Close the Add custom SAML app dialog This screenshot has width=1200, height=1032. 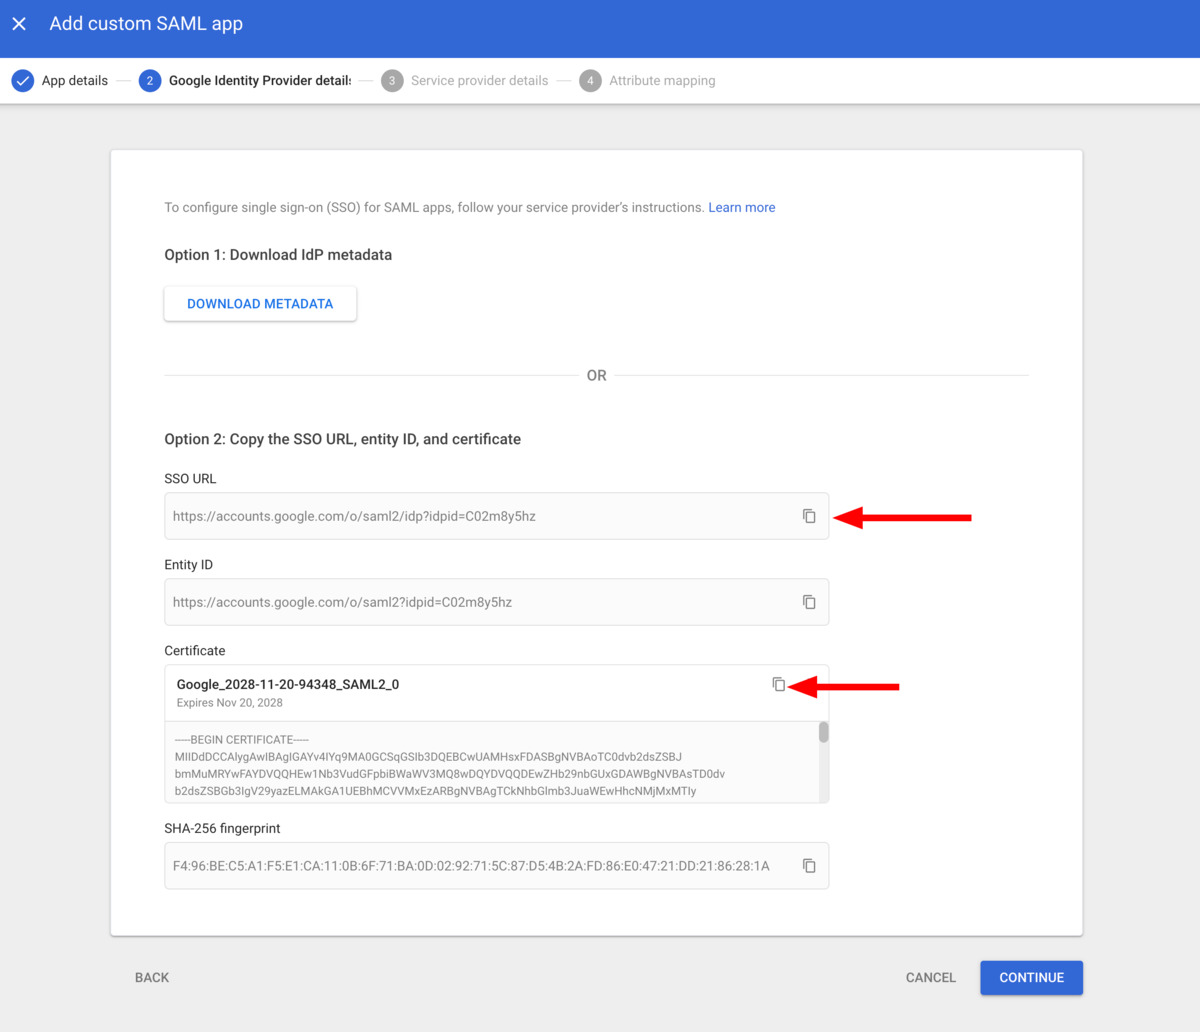click(19, 24)
